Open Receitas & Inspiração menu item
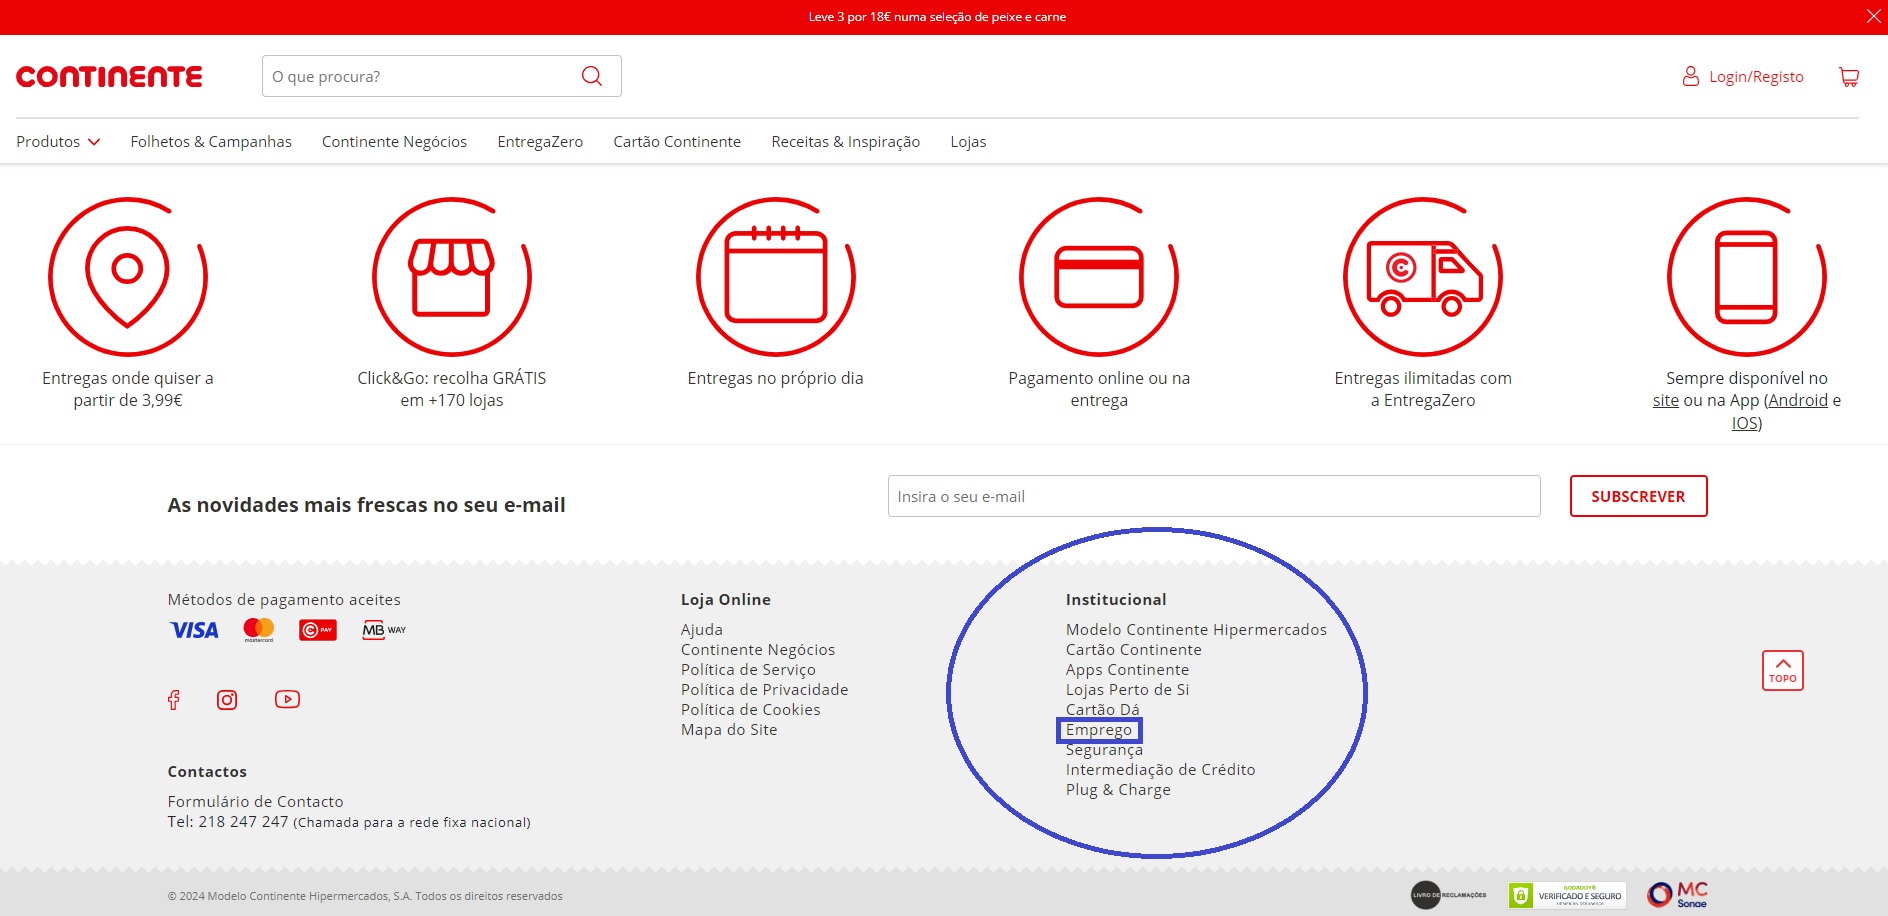Viewport: 1888px width, 916px height. click(845, 142)
